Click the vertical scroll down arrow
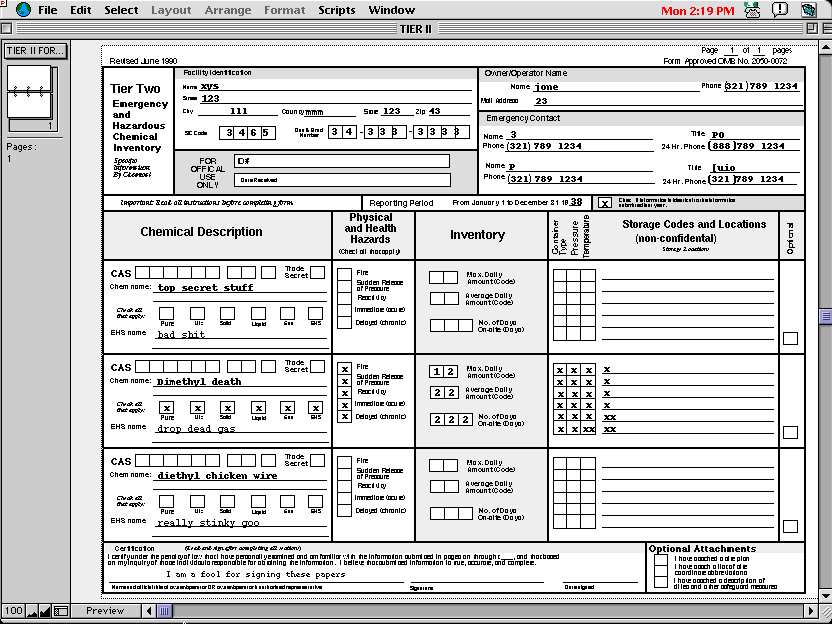This screenshot has height=624, width=832. pyautogui.click(x=826, y=597)
